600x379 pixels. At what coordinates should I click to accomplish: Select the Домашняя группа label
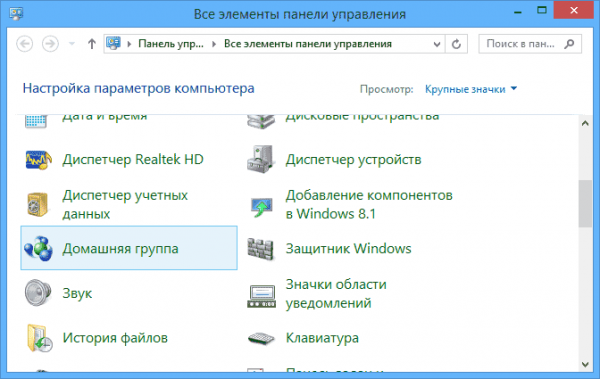pos(121,249)
